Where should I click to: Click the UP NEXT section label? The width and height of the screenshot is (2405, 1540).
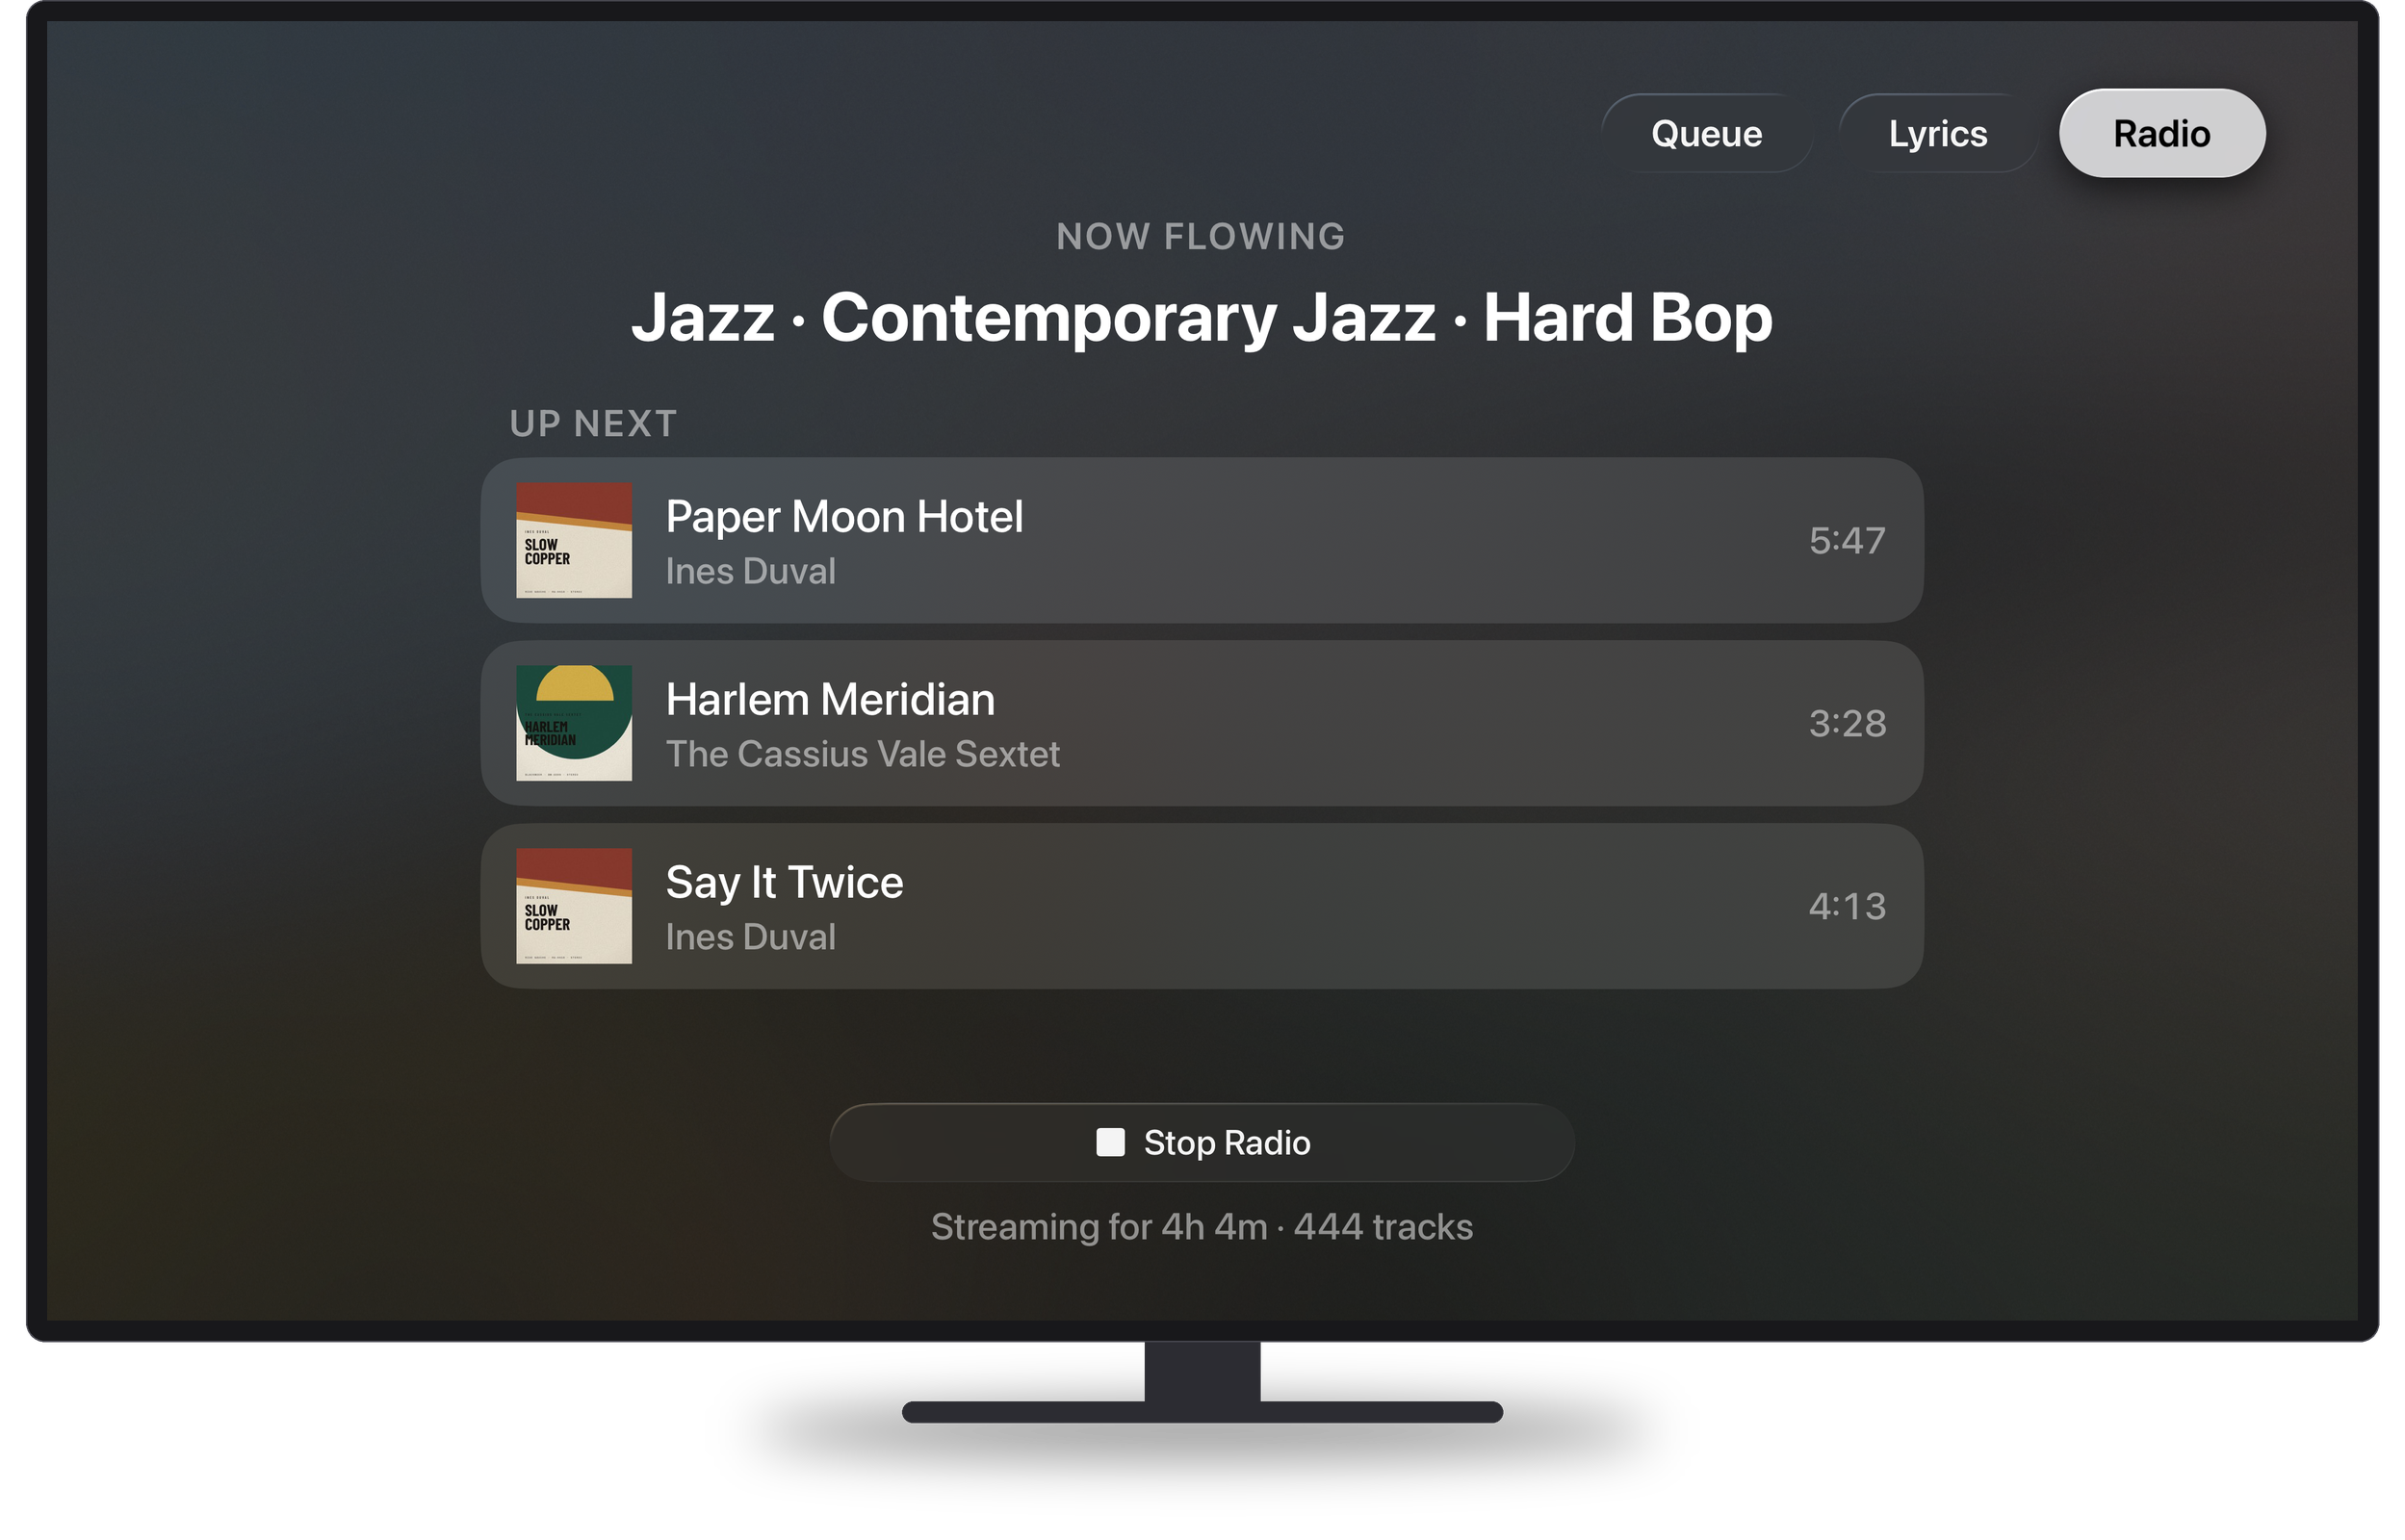[593, 424]
